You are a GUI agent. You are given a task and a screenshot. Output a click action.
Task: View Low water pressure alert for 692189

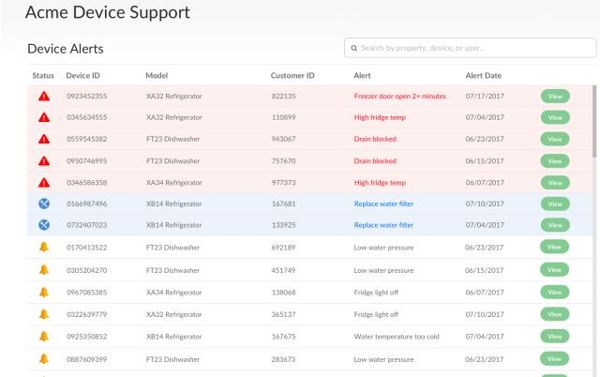pos(554,247)
